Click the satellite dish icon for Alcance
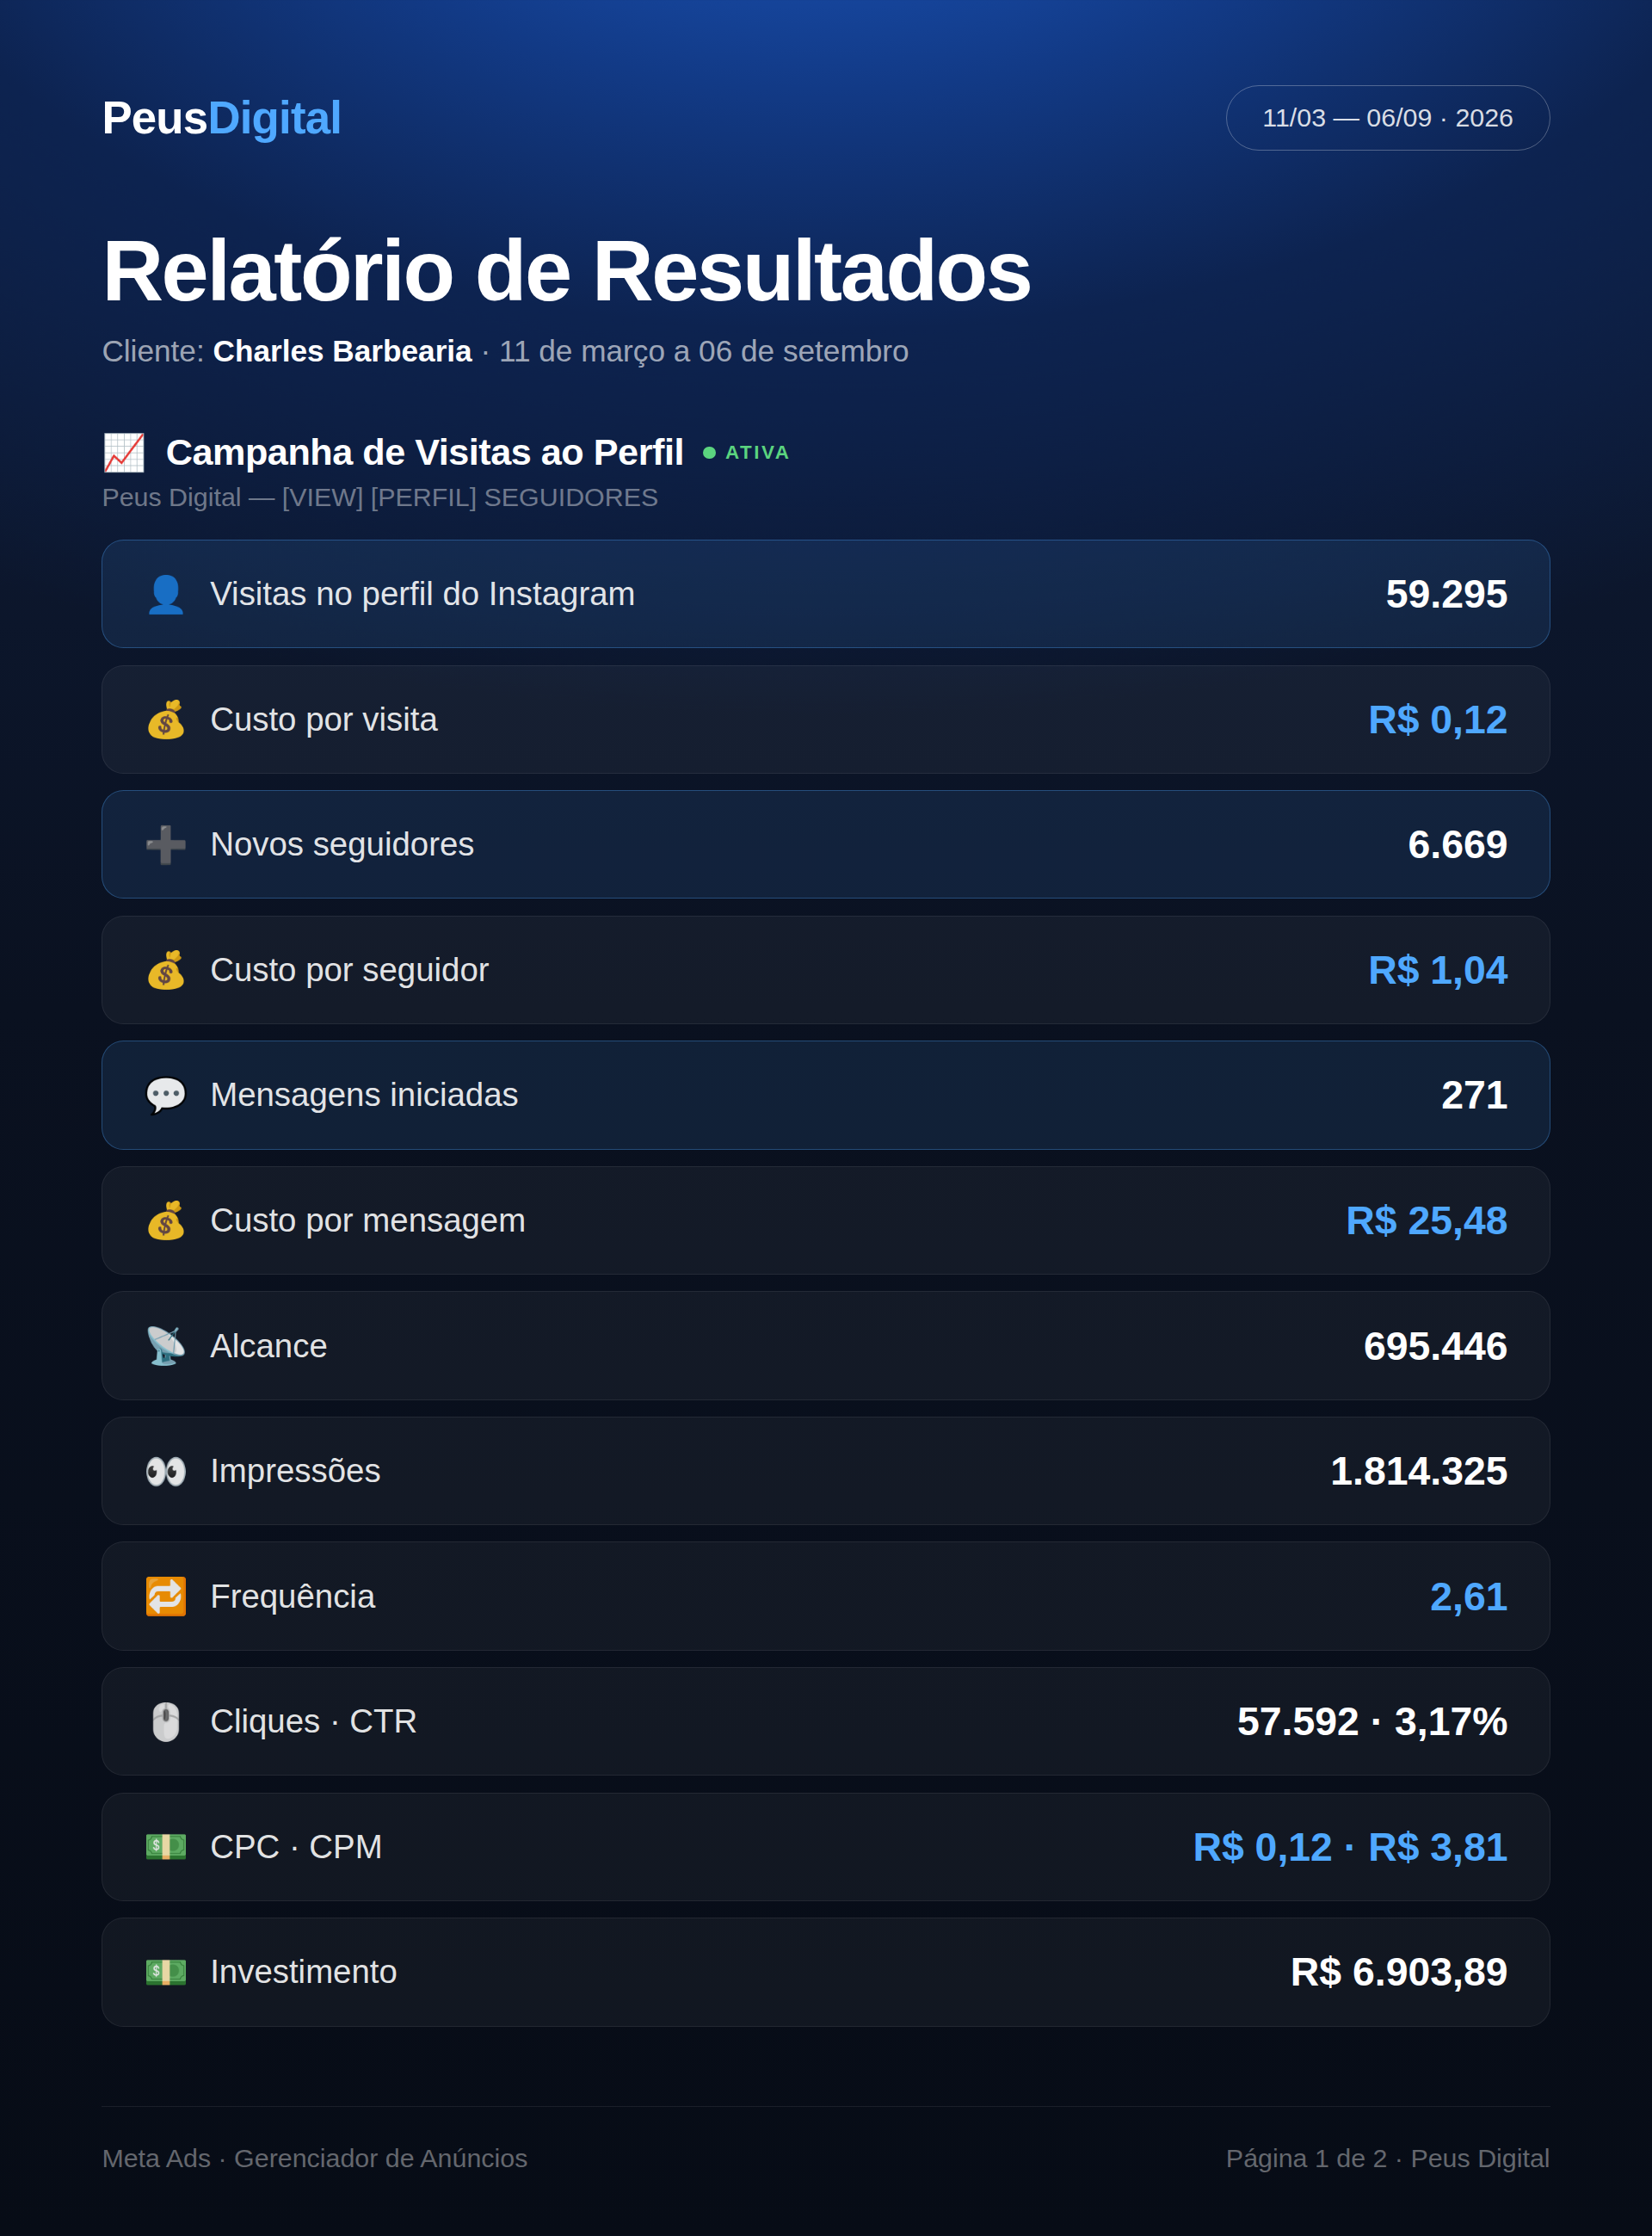1652x2236 pixels. point(166,1346)
